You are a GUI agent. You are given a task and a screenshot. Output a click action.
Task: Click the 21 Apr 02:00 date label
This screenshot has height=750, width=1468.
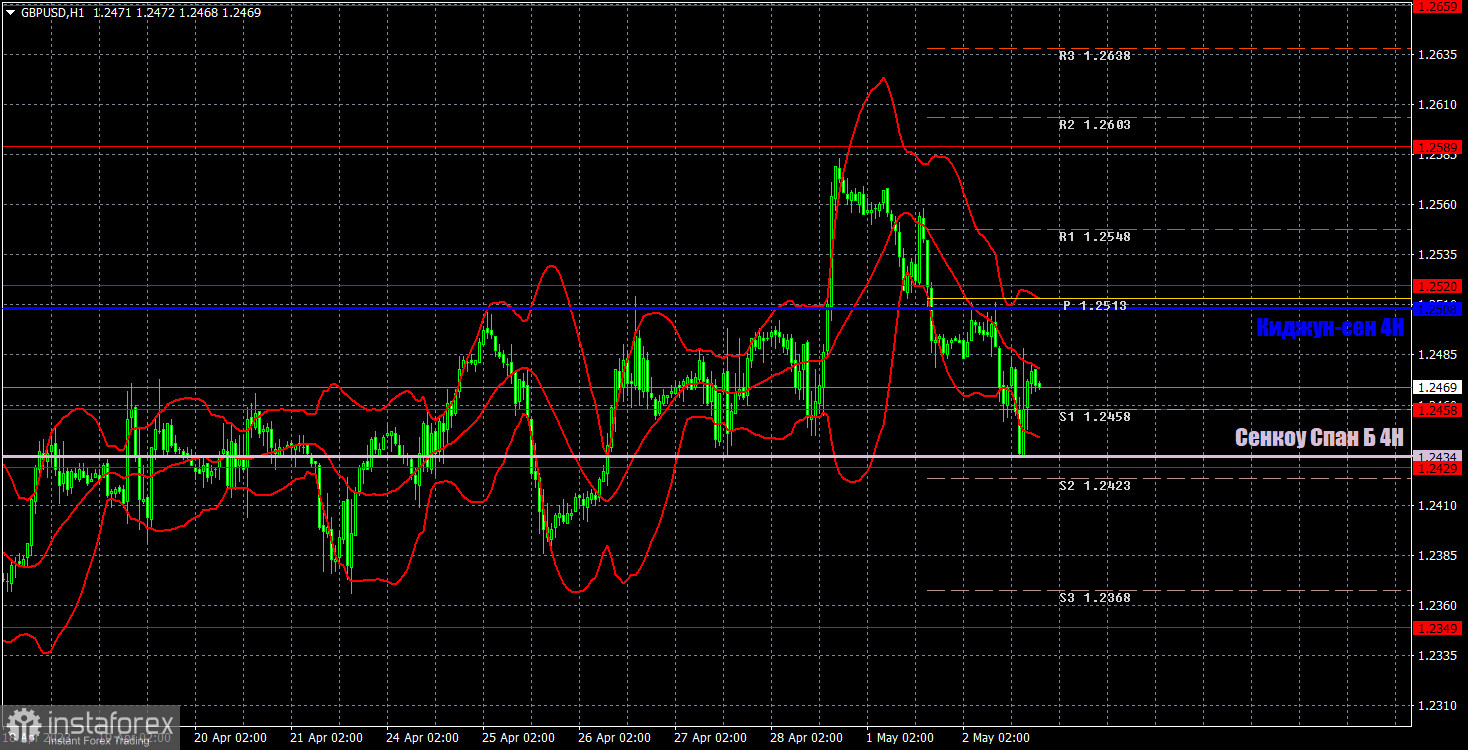[326, 738]
